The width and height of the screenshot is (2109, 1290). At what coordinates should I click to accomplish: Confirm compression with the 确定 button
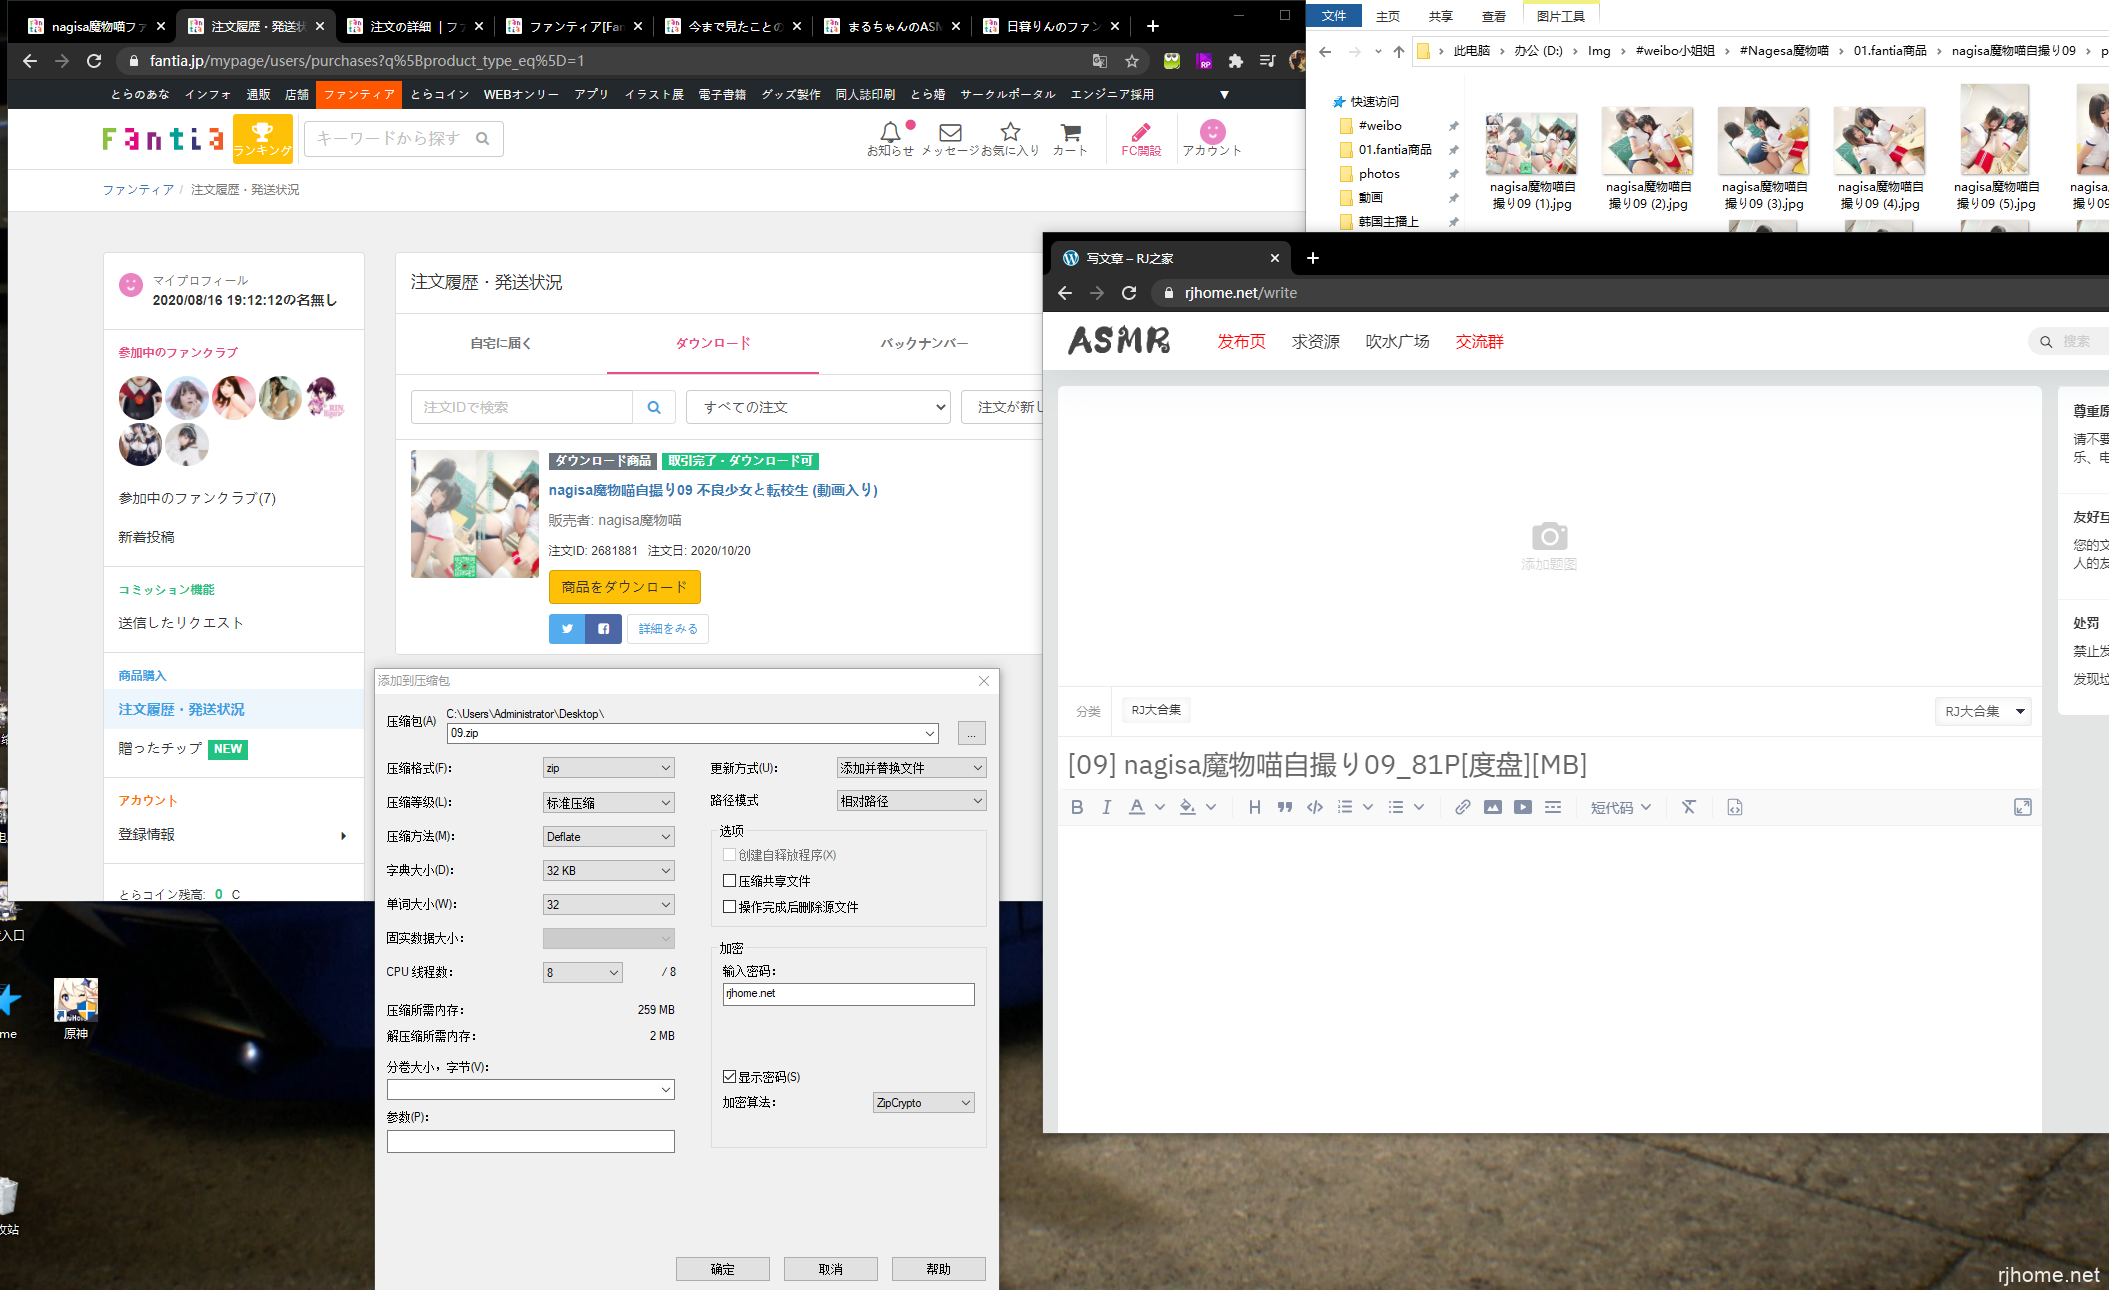(x=722, y=1268)
